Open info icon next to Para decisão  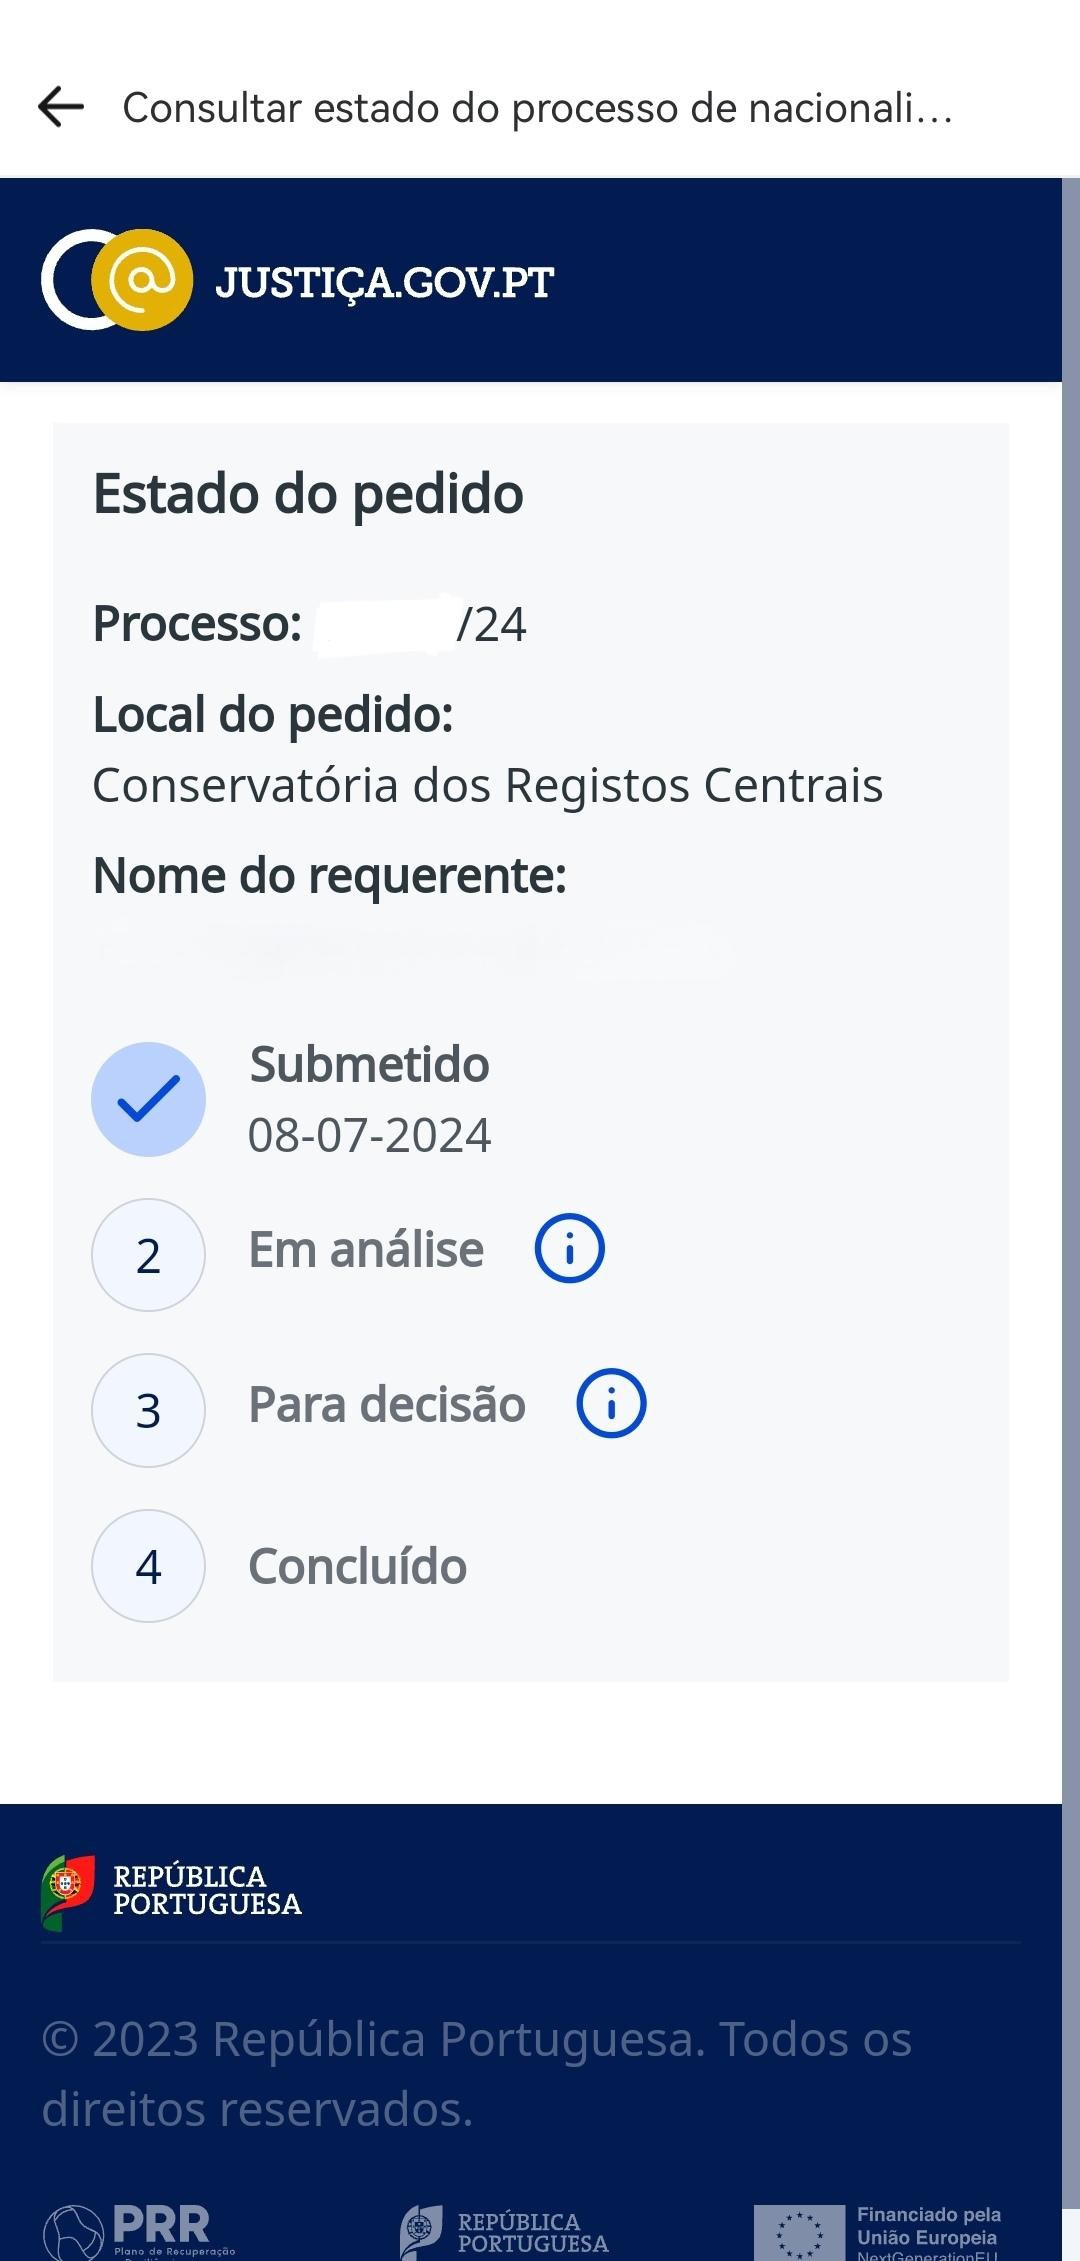(x=611, y=1404)
